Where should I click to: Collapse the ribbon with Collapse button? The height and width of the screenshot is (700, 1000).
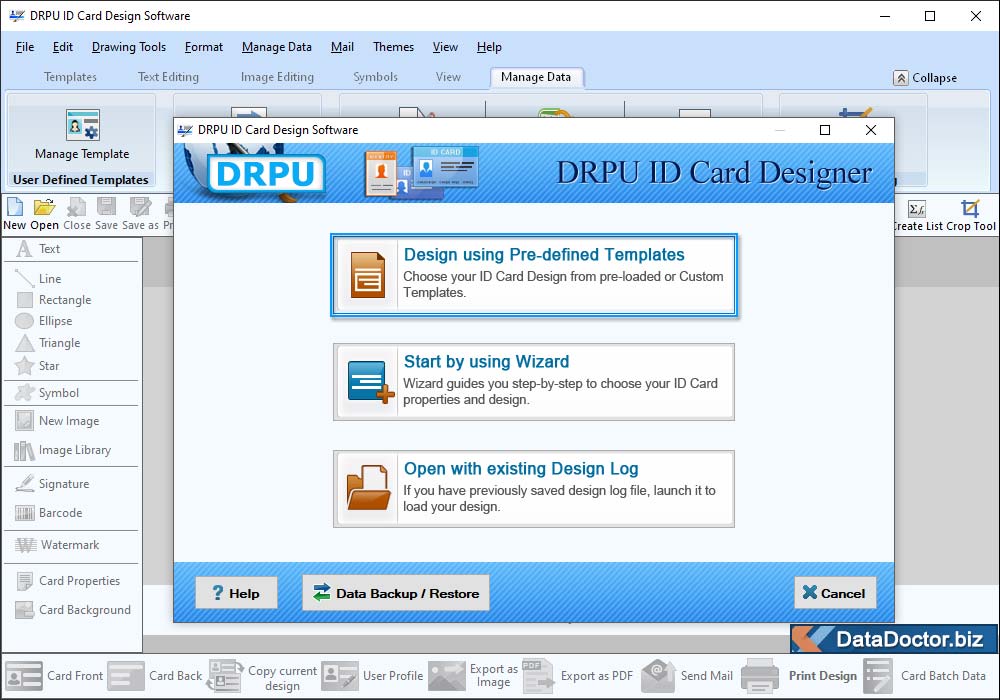[925, 78]
